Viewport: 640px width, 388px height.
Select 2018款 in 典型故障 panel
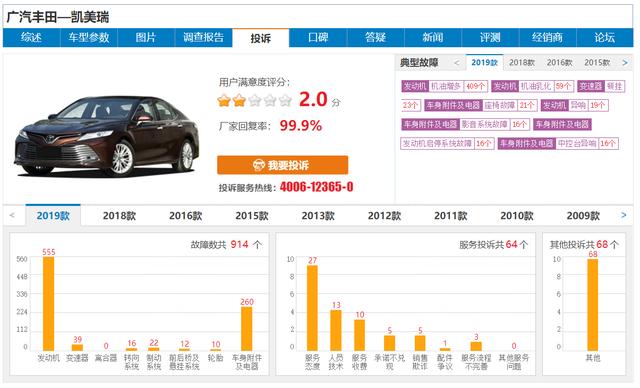pos(522,63)
